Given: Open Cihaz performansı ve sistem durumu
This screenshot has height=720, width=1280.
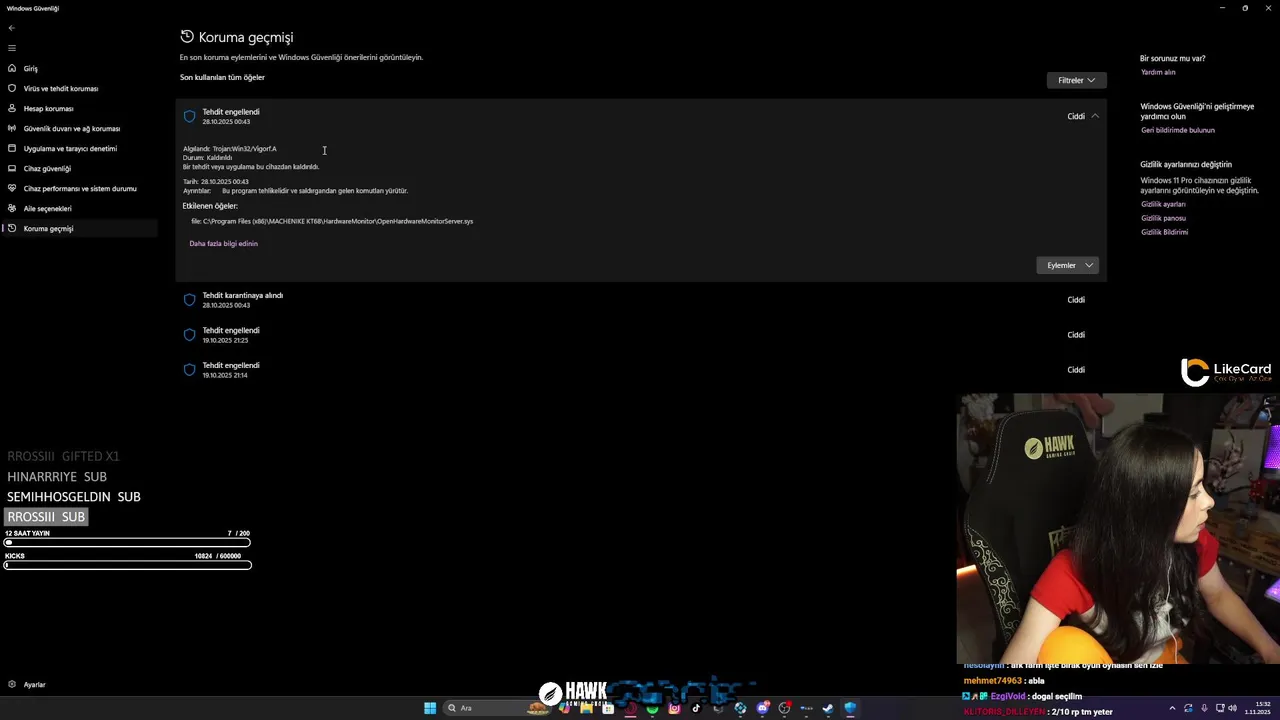Looking at the screenshot, I should (80, 189).
